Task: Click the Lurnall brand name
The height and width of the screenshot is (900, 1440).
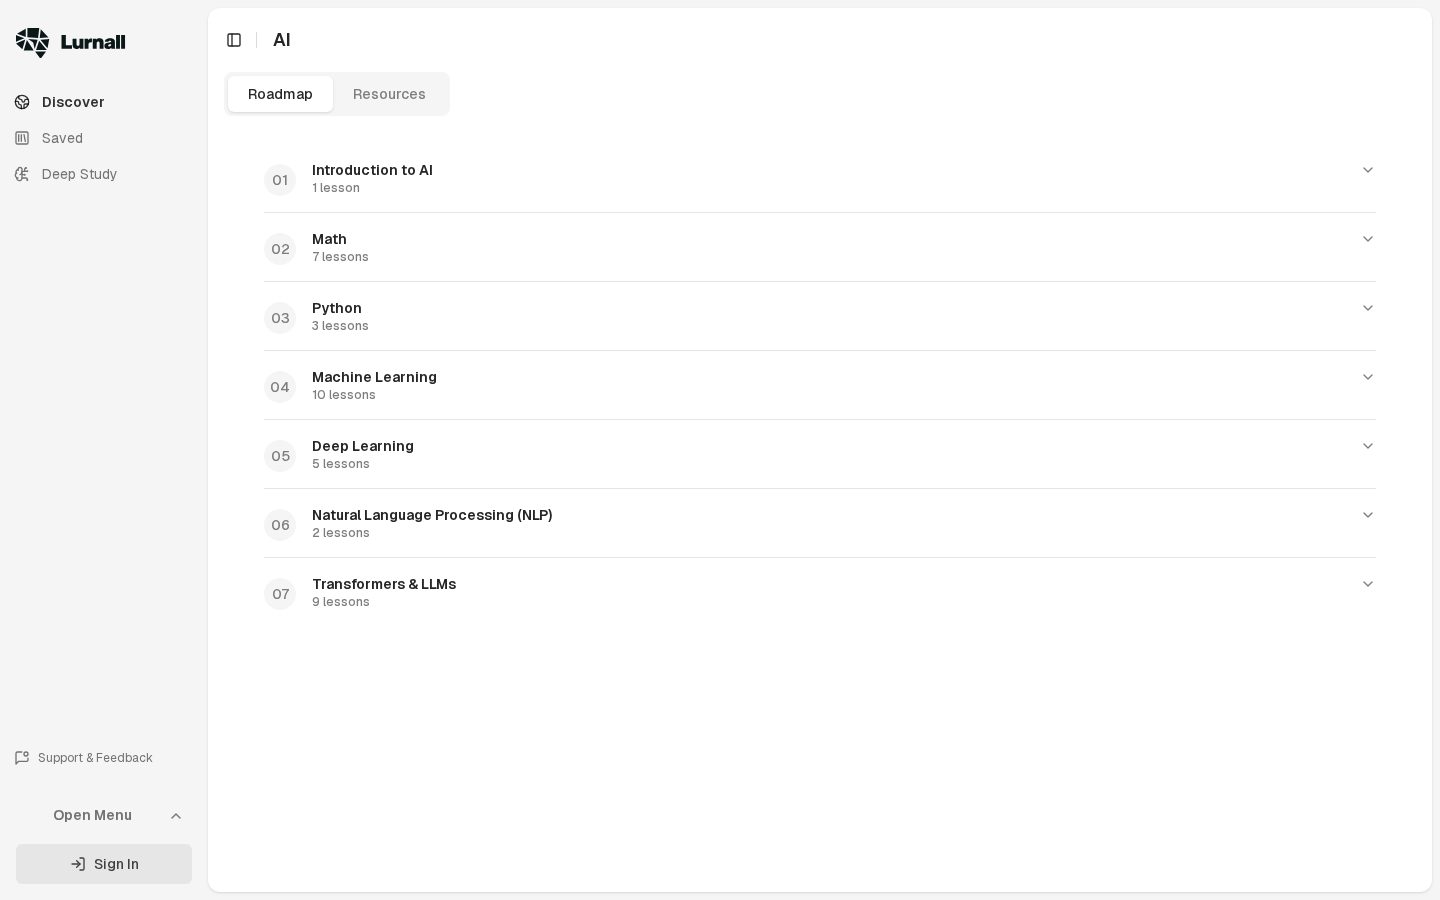Action: coord(93,42)
